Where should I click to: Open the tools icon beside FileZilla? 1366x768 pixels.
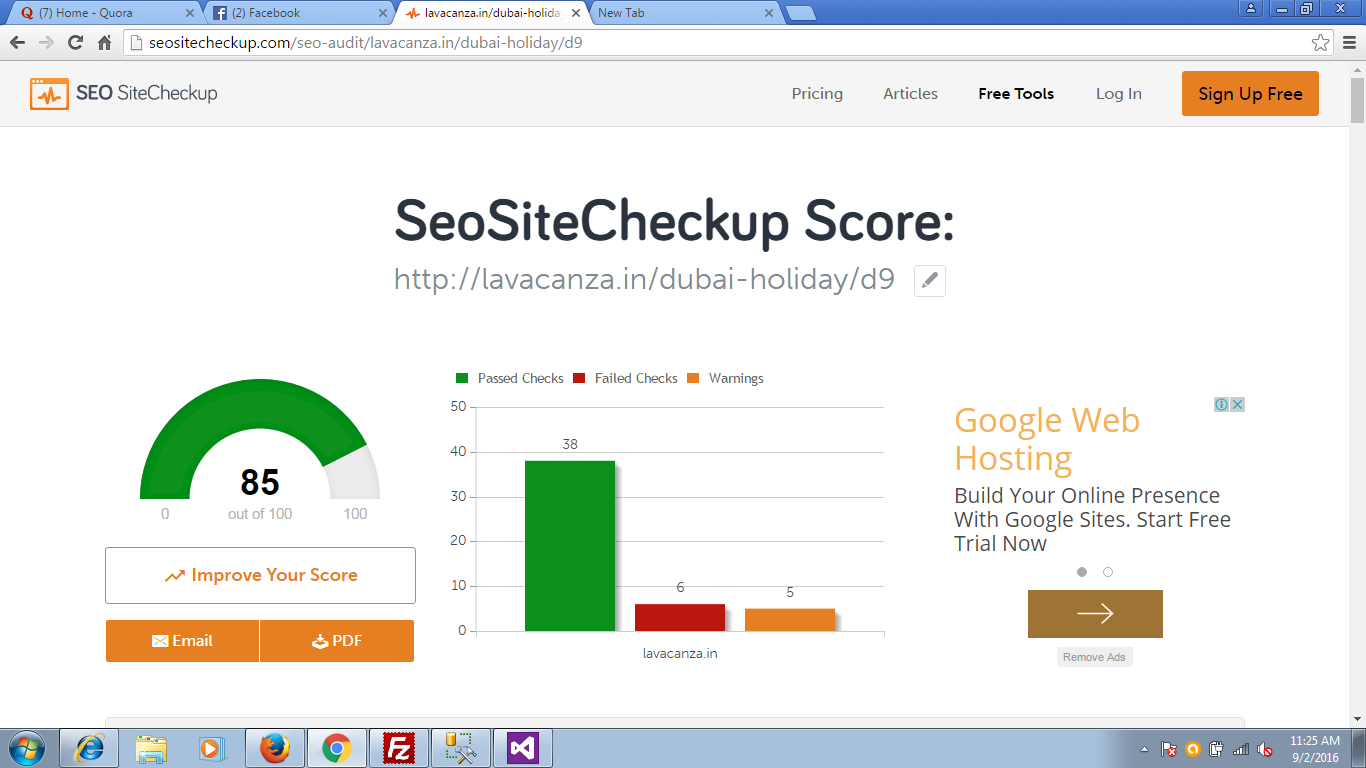[461, 748]
